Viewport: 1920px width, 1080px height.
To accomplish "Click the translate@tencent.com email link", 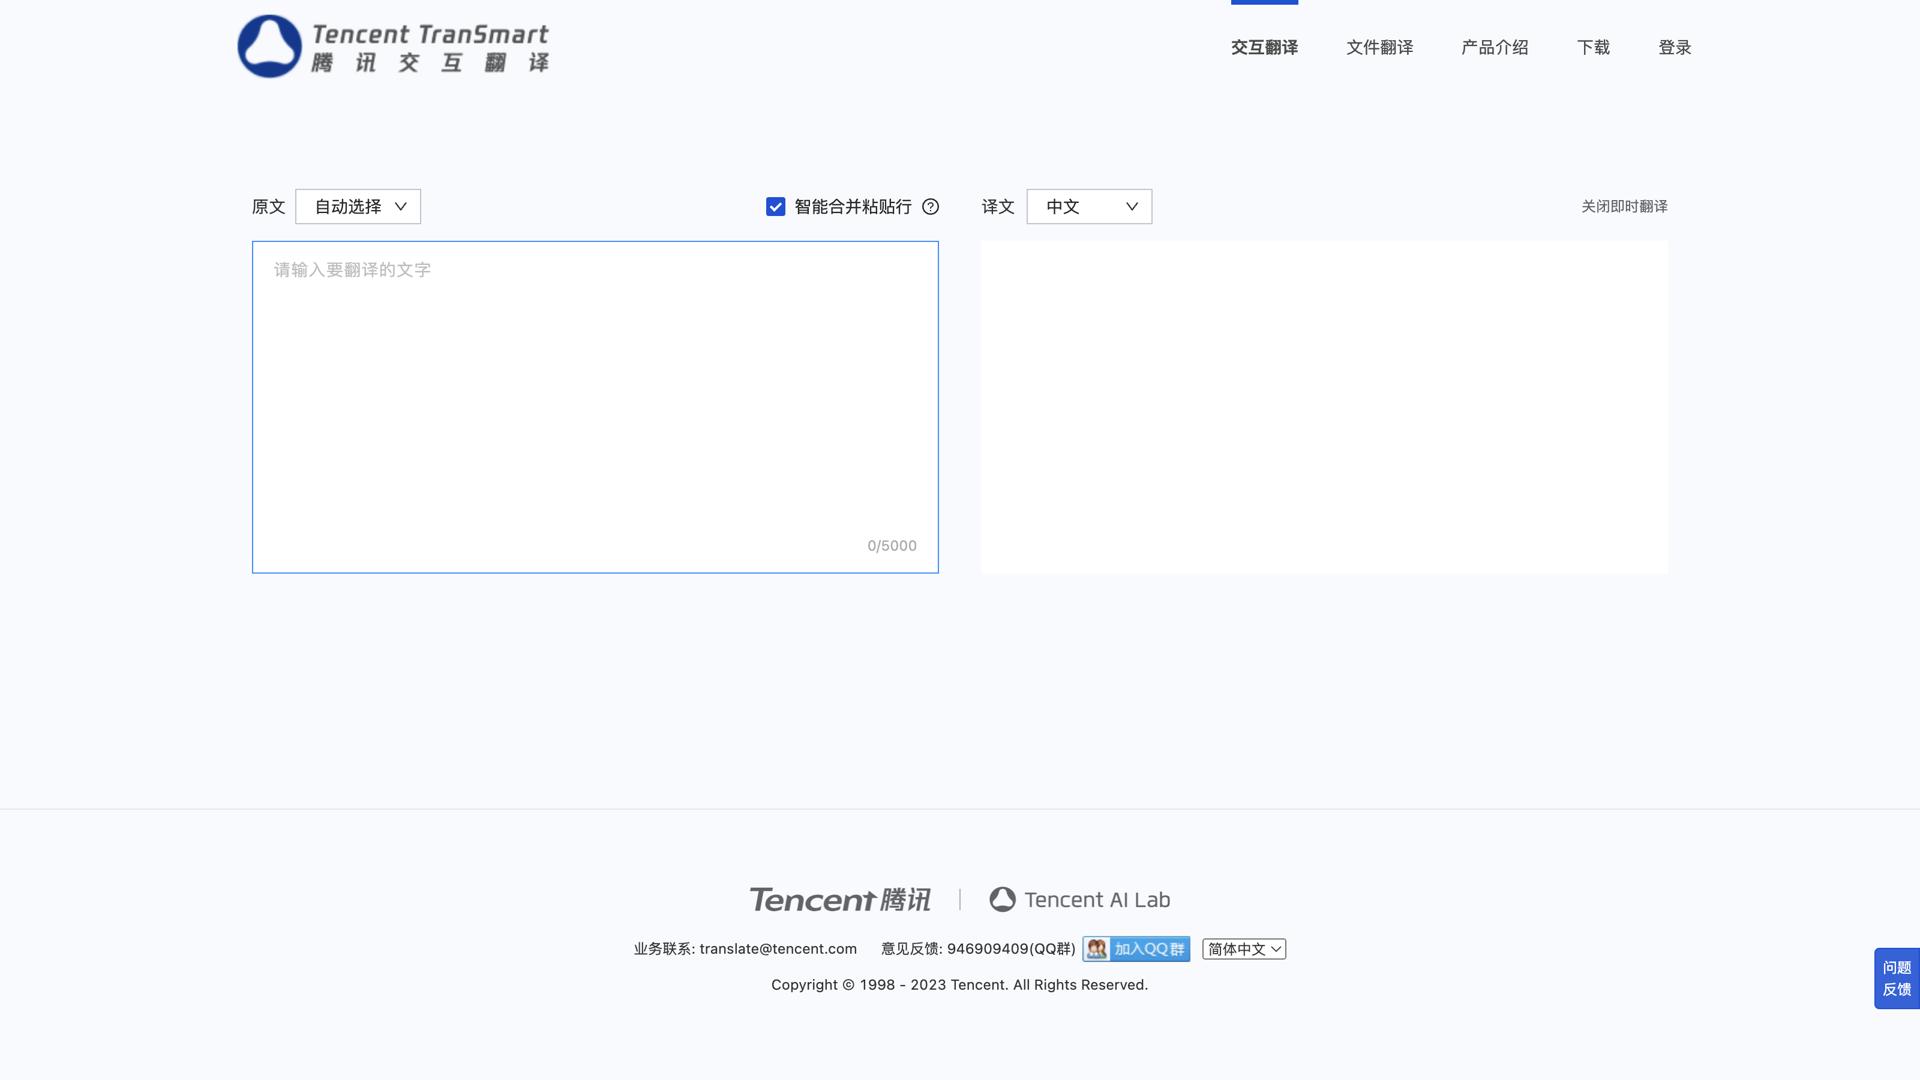I will pyautogui.click(x=778, y=949).
